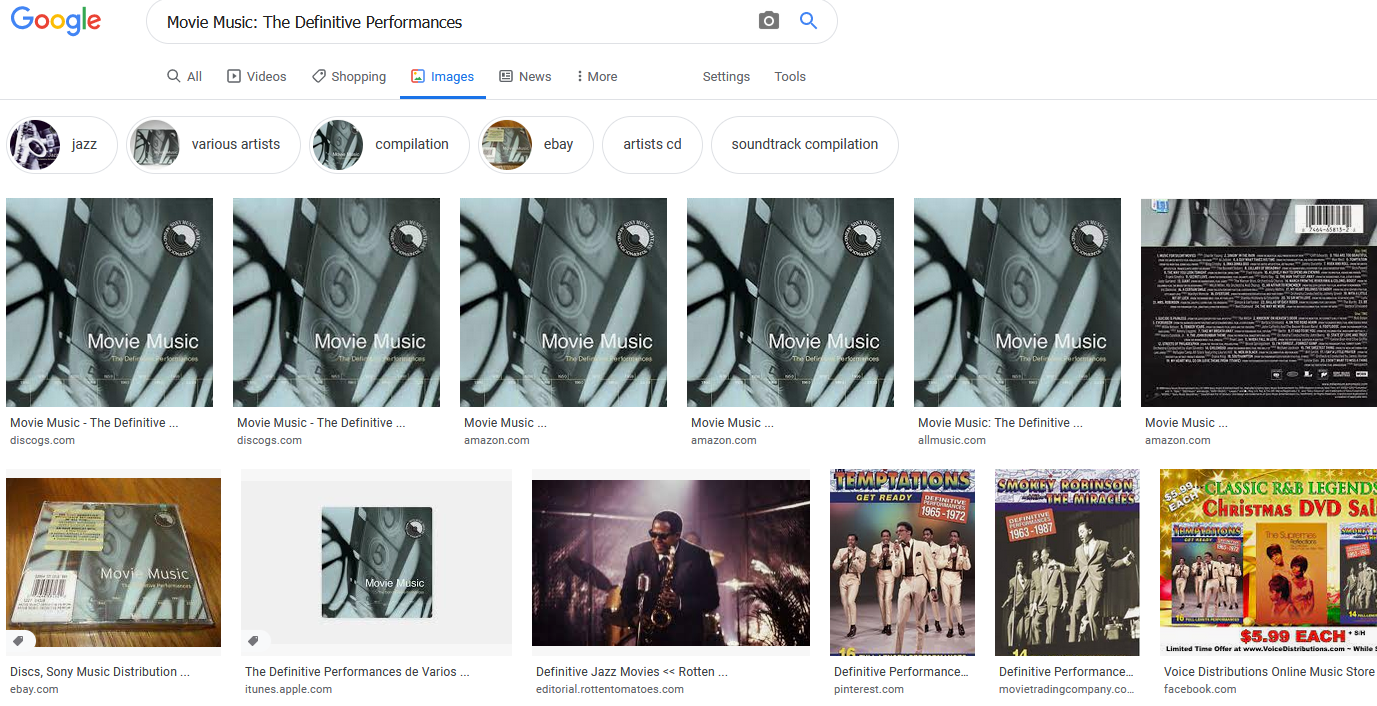Click 'Voice Distributions Online Music Store' title
Image resolution: width=1377 pixels, height=706 pixels.
[x=1269, y=672]
